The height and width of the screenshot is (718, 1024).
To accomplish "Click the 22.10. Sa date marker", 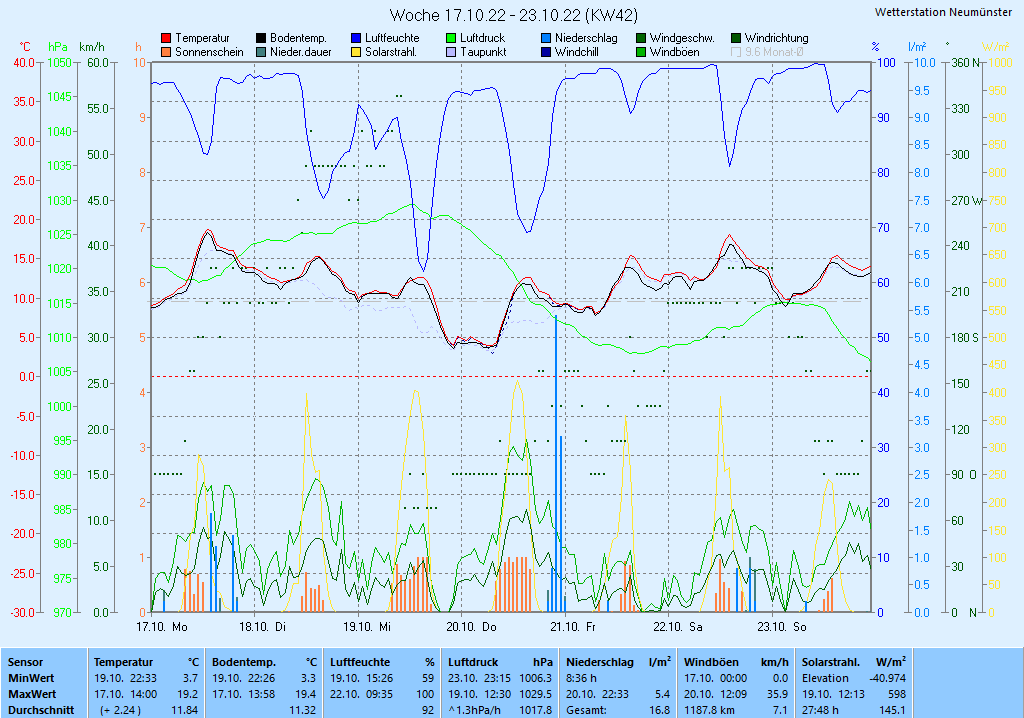I will tap(677, 627).
